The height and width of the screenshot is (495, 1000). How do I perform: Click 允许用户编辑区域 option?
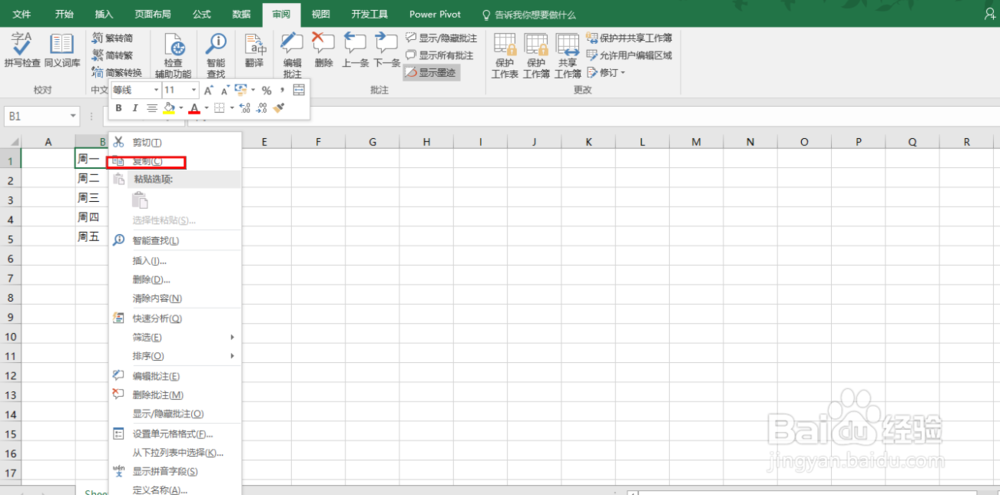(629, 55)
